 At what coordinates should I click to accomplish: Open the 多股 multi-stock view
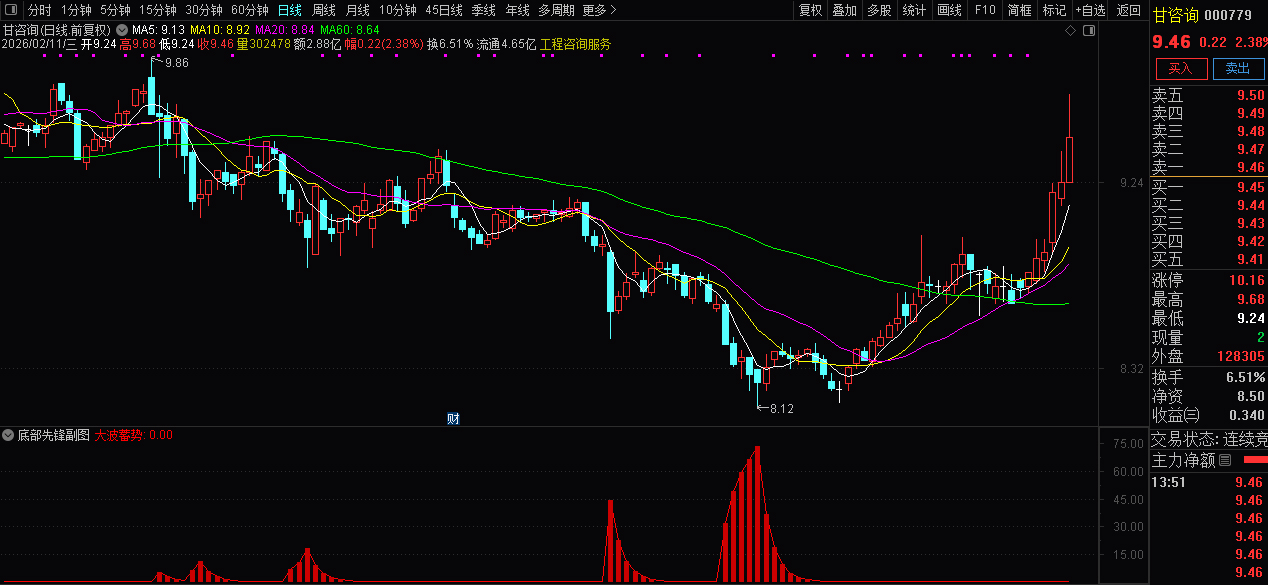click(x=880, y=10)
